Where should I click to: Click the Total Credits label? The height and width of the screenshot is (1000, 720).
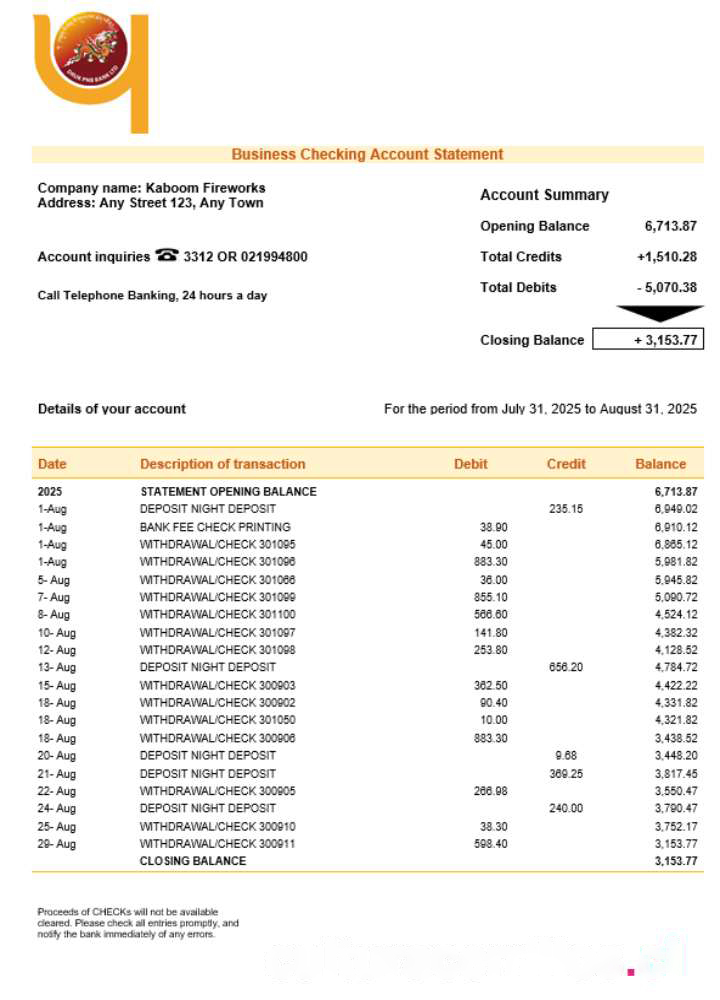521,257
